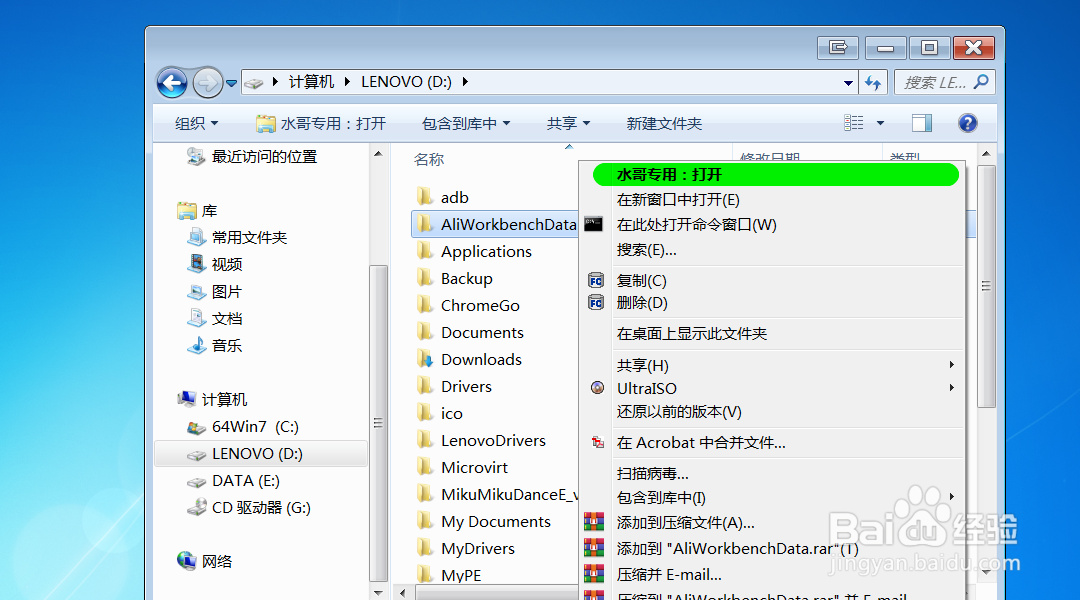The width and height of the screenshot is (1080, 600).
Task: Click the 水哥专用：打开 toolbar button
Action: [x=320, y=123]
